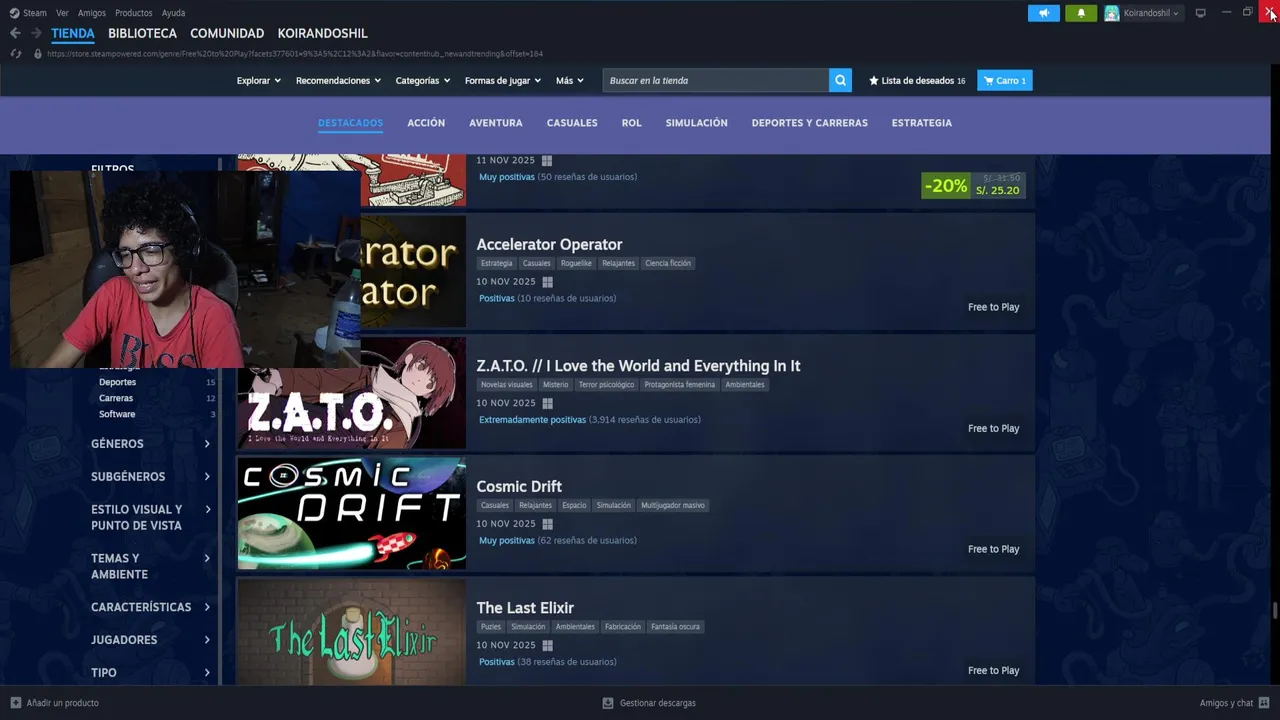Screen dimensions: 1280x720
Task: Open the KOIRANDOSHIL profile section
Action: (x=322, y=33)
